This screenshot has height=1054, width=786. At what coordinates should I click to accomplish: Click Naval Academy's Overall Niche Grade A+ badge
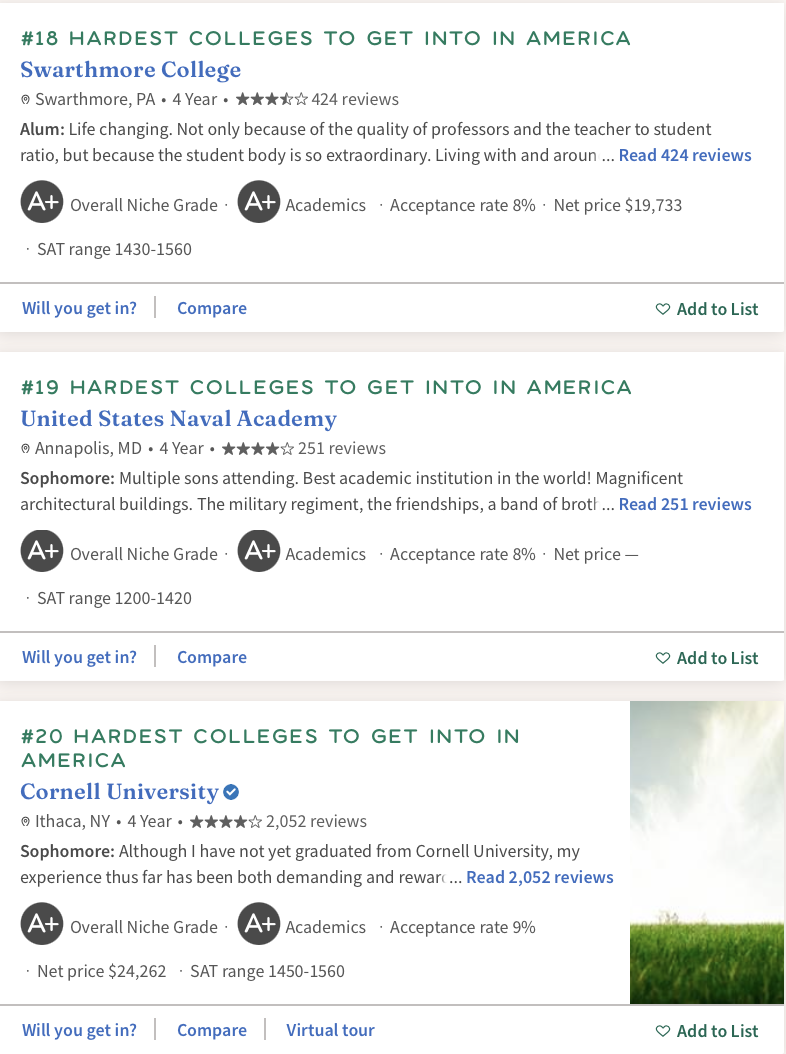(x=42, y=551)
